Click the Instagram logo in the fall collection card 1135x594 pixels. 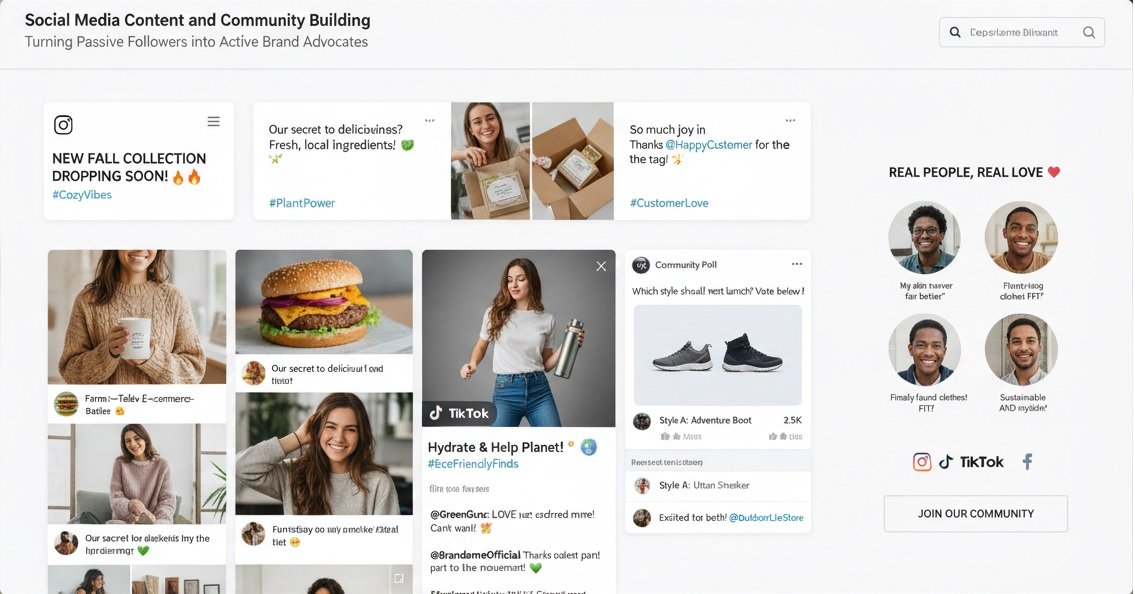(64, 125)
